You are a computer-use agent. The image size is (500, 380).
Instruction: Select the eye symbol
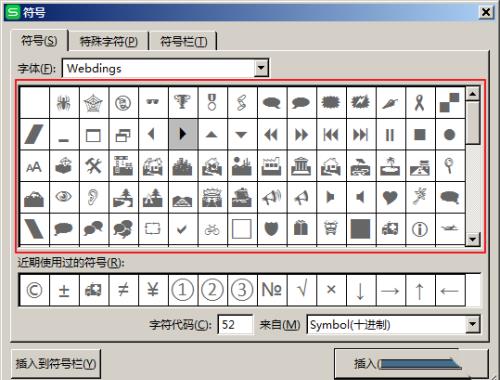(x=64, y=197)
